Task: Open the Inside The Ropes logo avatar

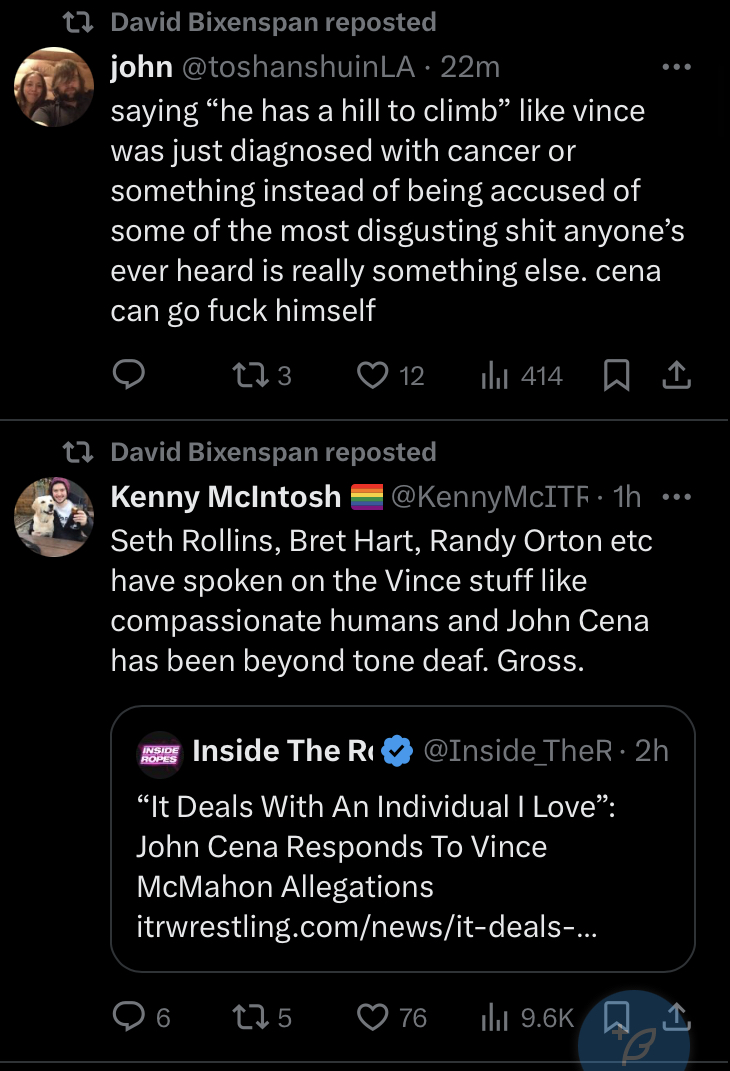Action: coord(157,751)
